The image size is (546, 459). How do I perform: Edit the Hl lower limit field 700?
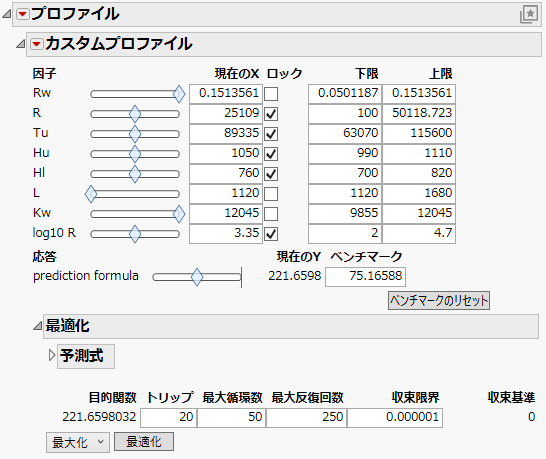[345, 174]
